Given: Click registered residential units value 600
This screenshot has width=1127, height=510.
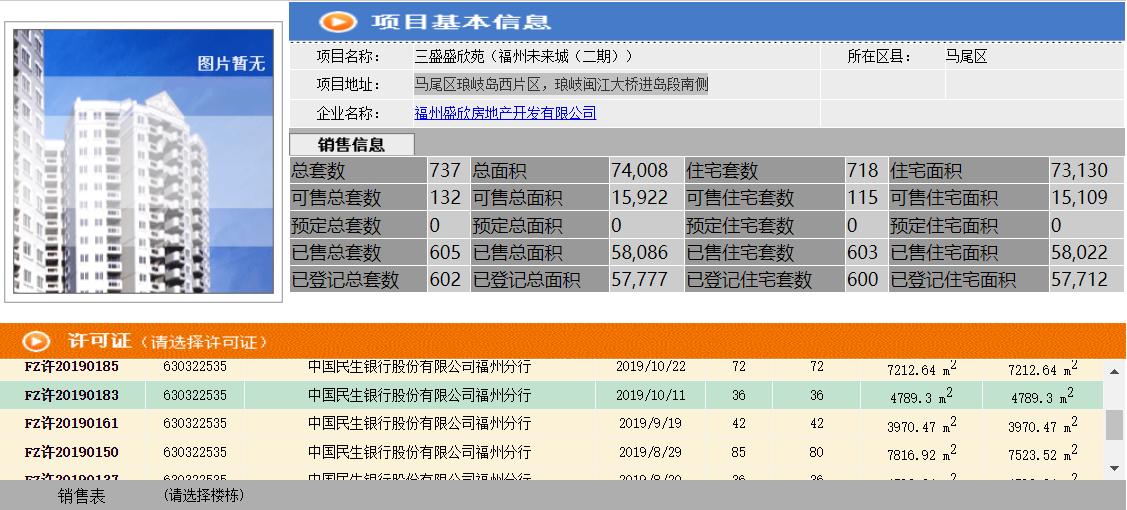Looking at the screenshot, I should tap(862, 279).
